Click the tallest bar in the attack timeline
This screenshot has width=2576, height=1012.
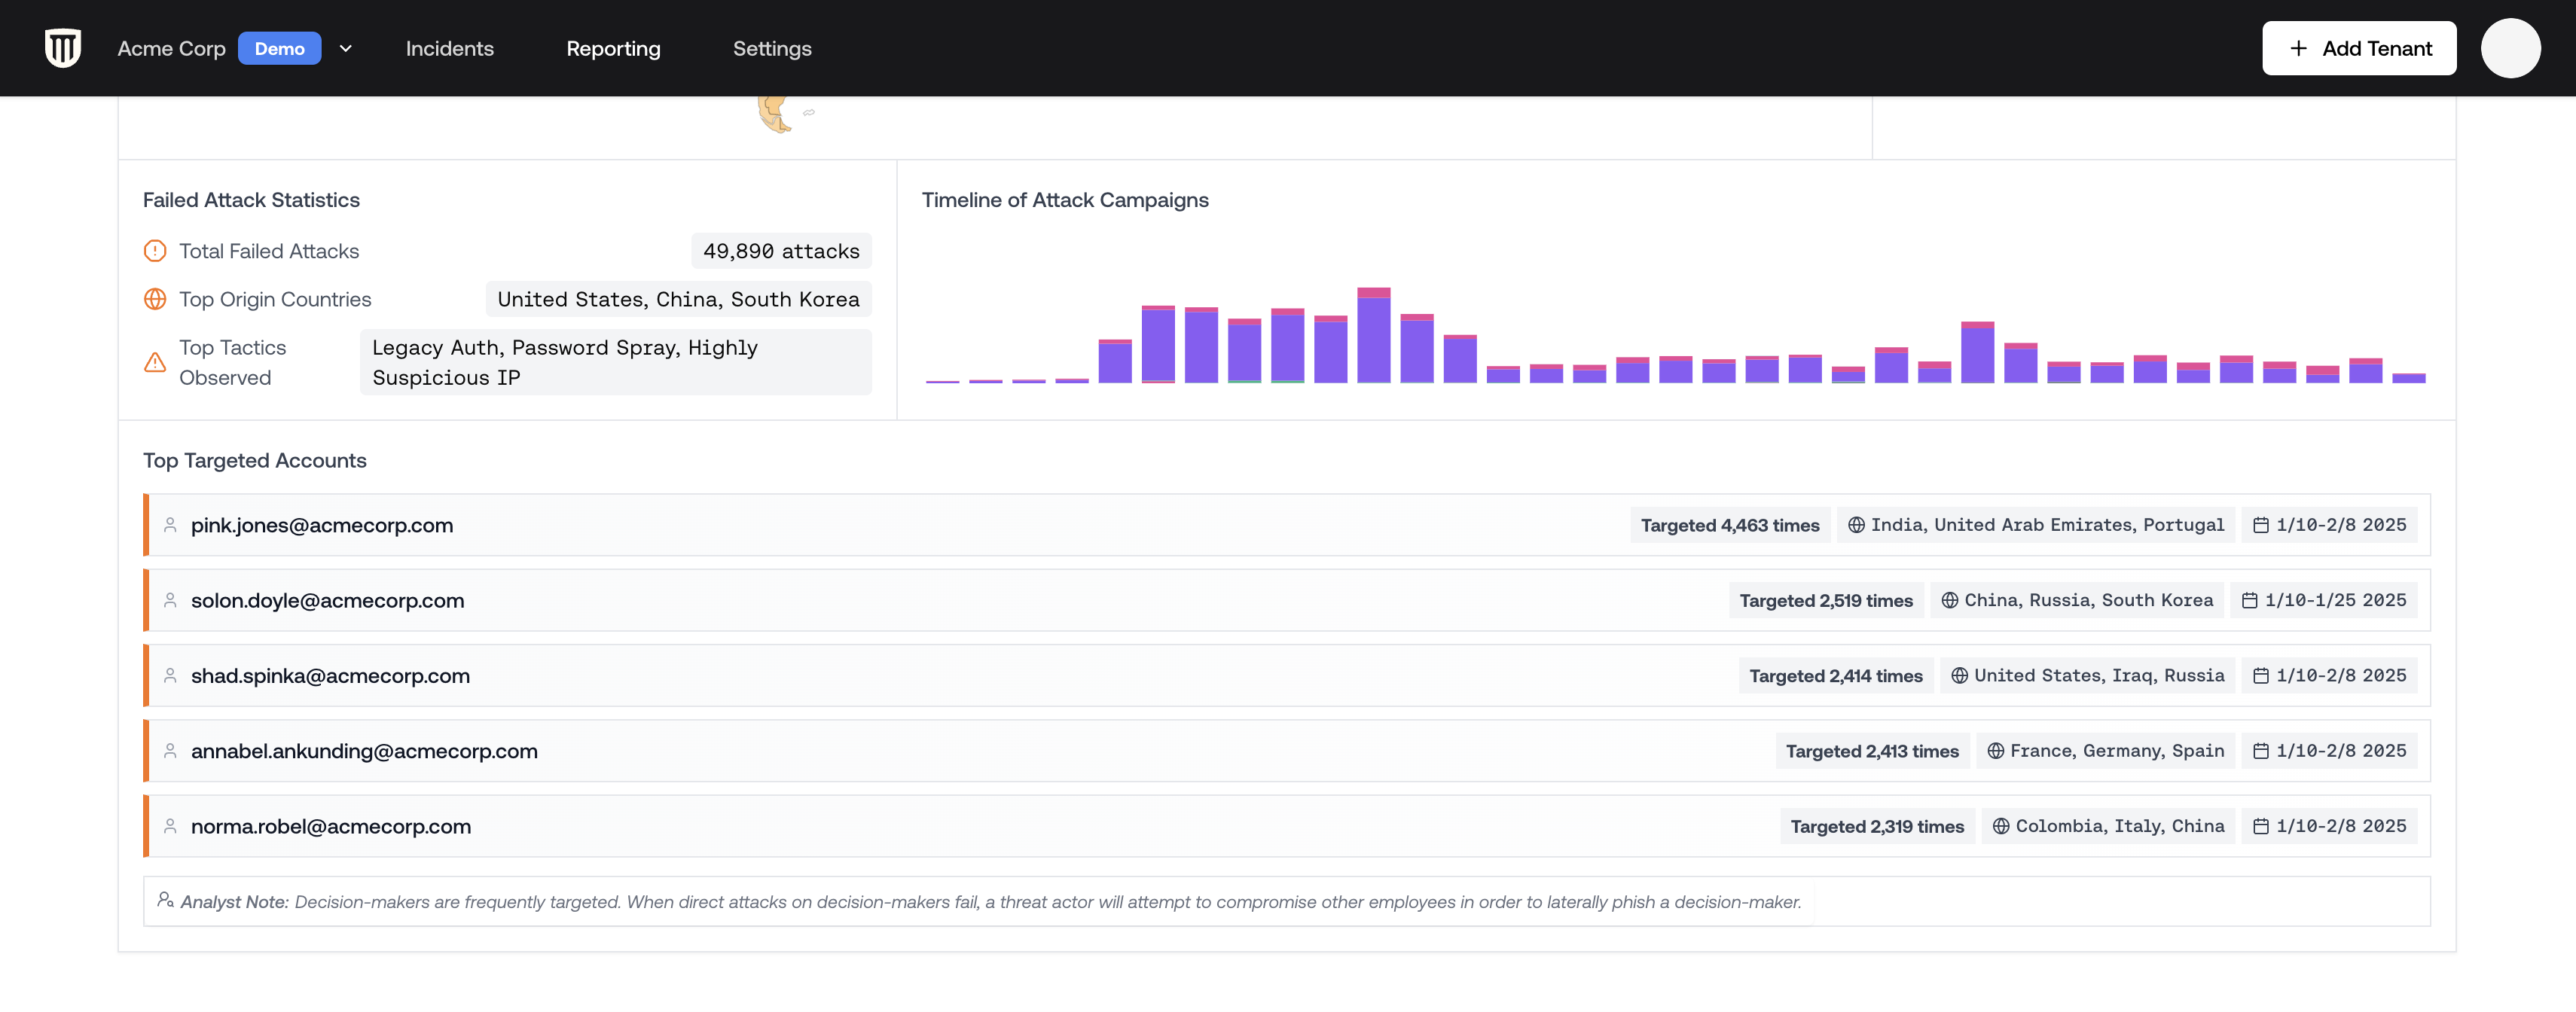click(1373, 337)
